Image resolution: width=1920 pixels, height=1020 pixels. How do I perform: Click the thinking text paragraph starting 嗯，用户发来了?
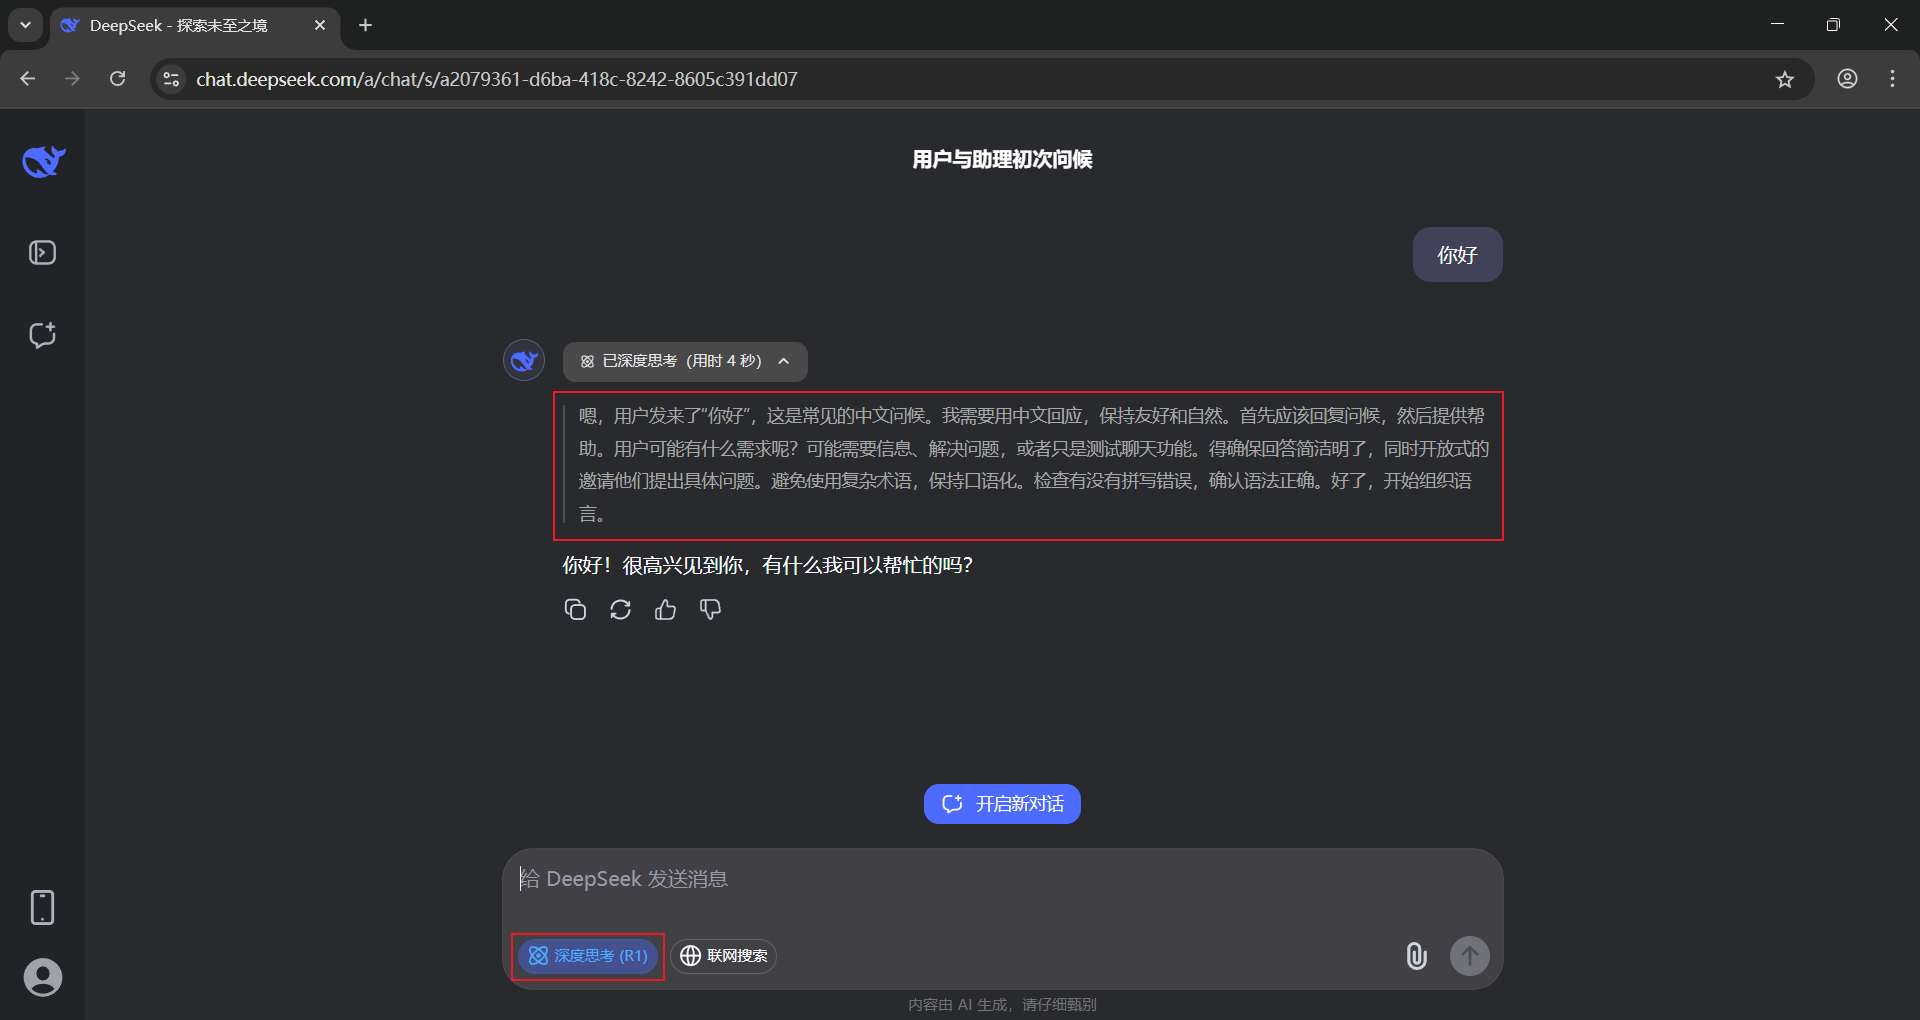click(x=1033, y=465)
